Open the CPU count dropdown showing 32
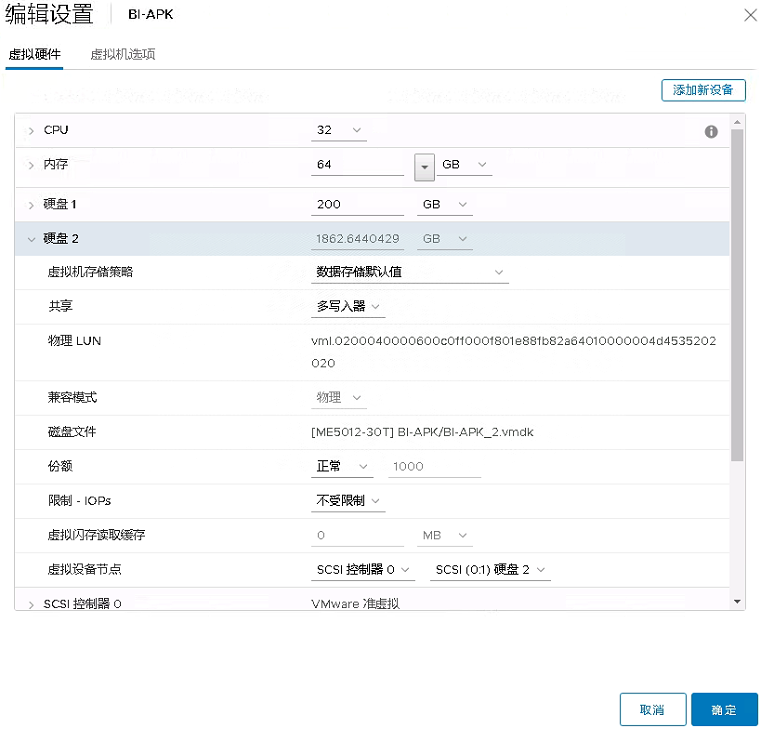The image size is (759, 736). click(338, 131)
